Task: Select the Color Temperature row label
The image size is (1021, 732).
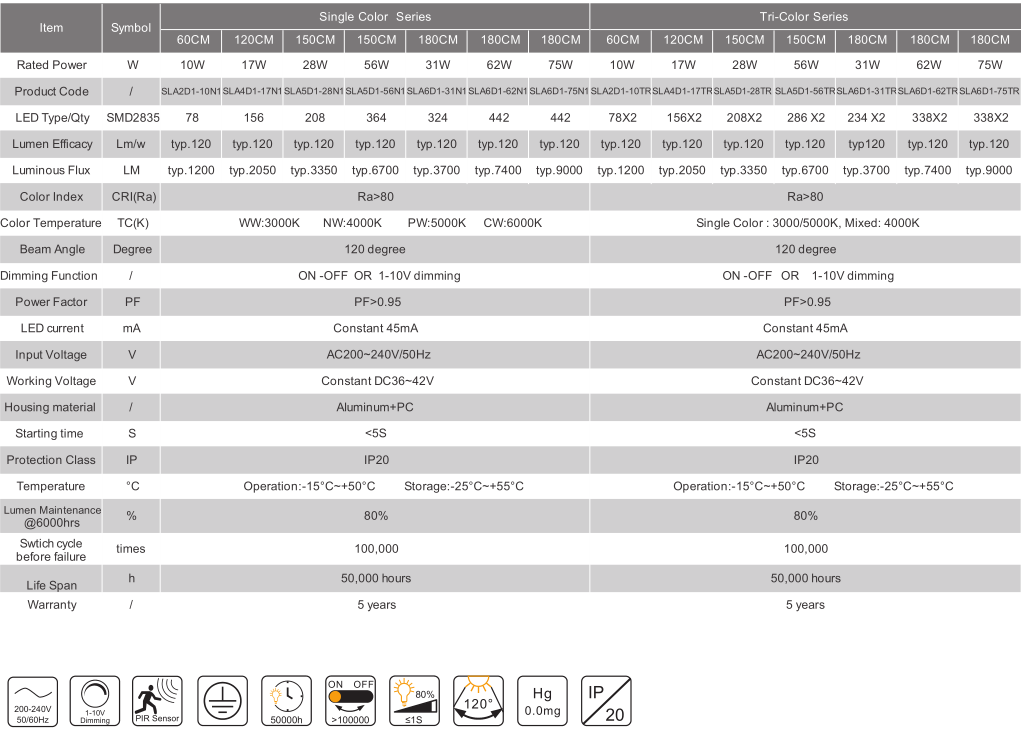Action: tap(51, 223)
